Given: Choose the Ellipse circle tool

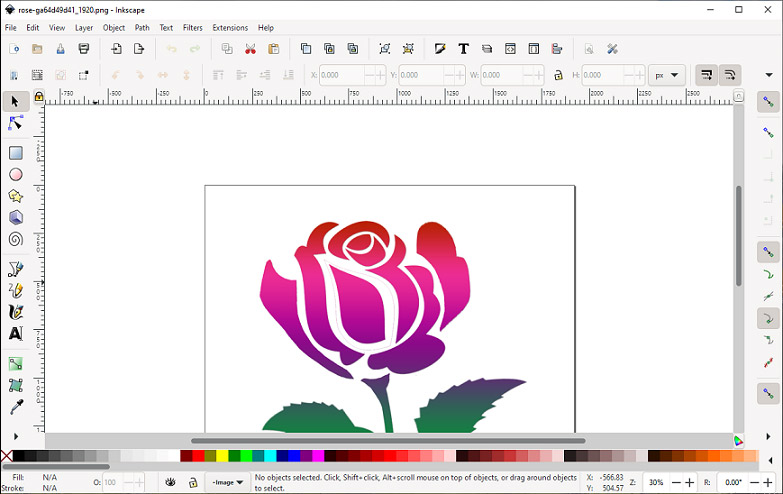Looking at the screenshot, I should click(x=15, y=174).
